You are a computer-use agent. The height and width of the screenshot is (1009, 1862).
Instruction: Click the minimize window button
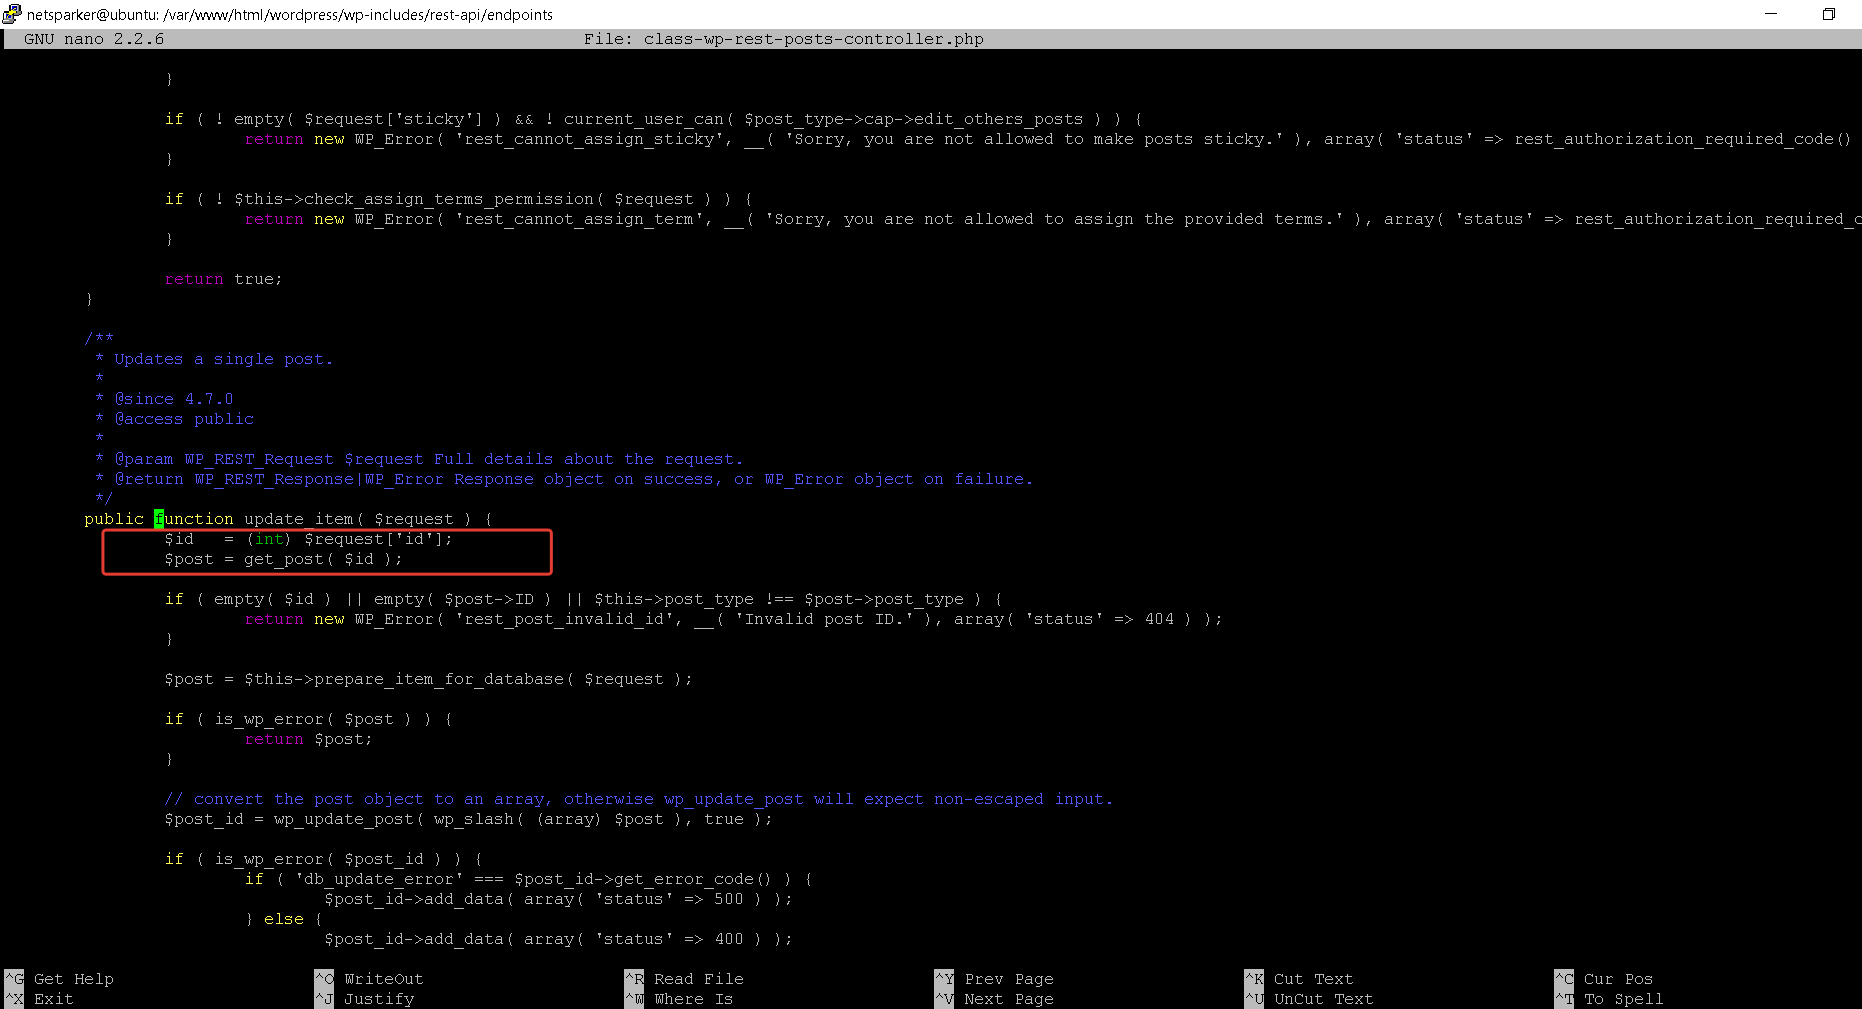[1771, 14]
